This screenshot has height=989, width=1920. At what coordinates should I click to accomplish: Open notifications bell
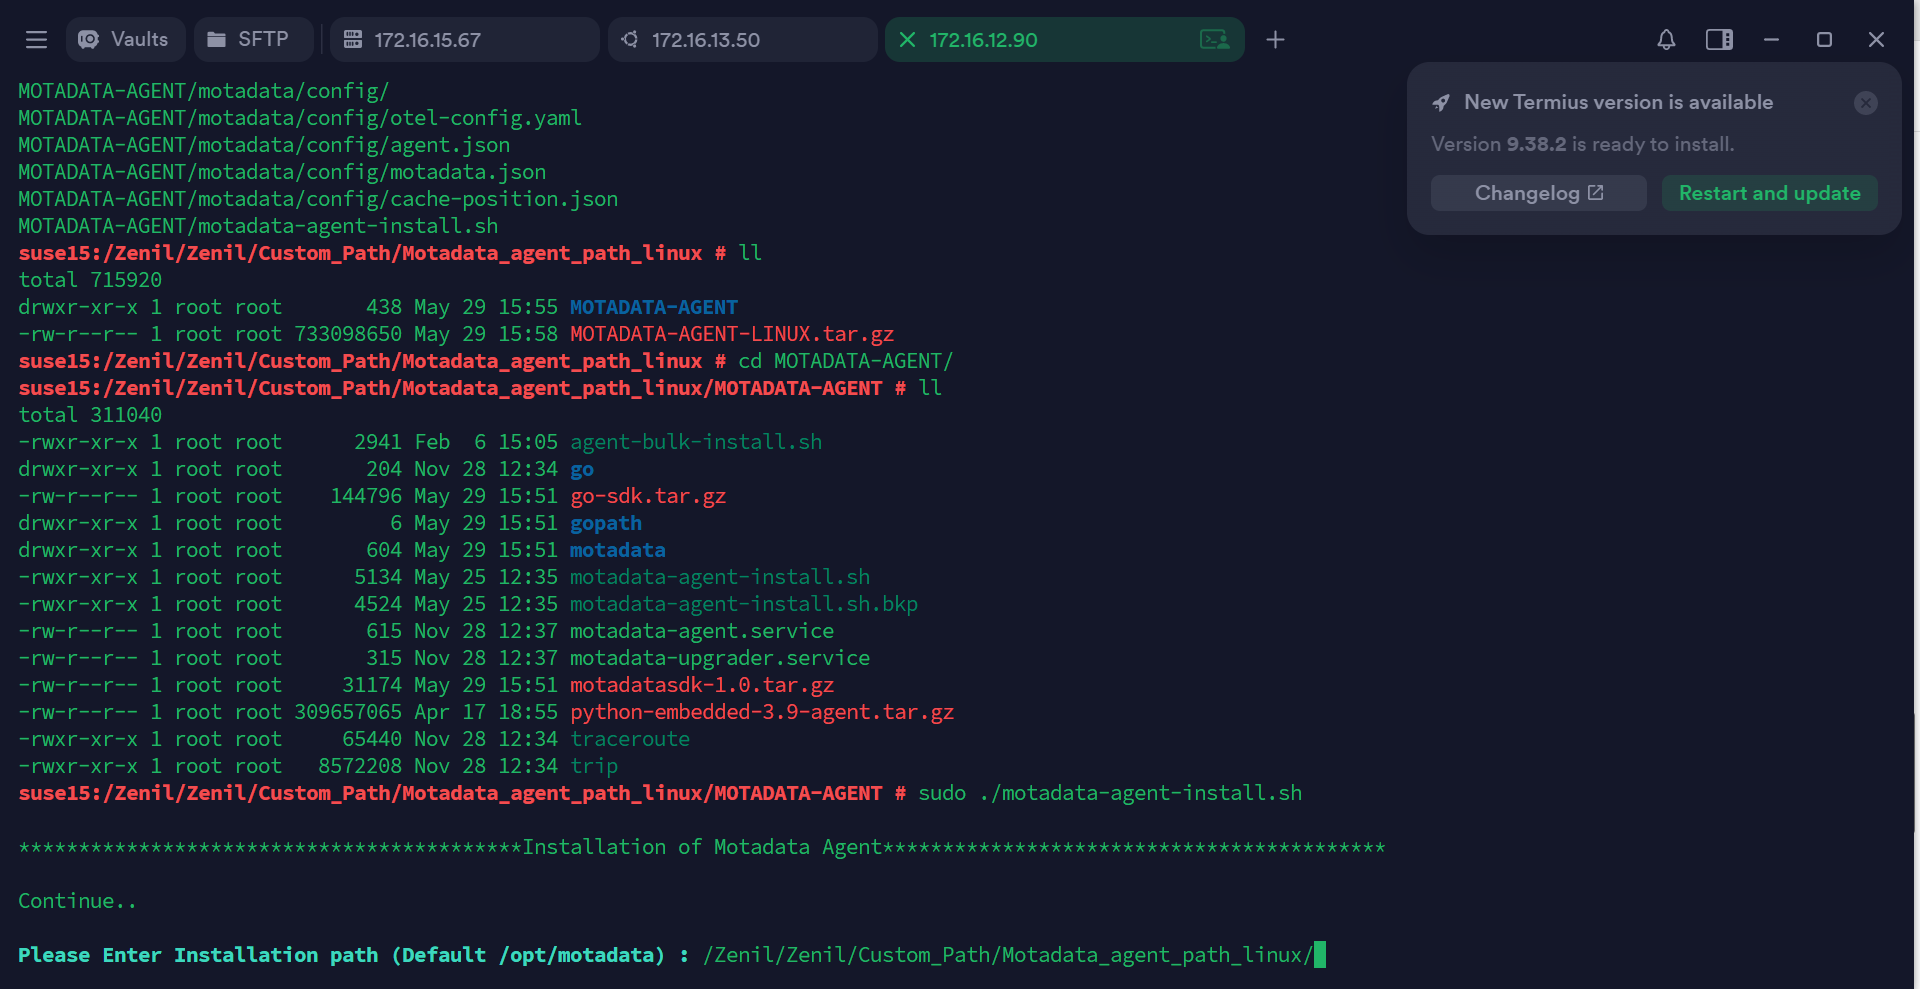click(1666, 40)
